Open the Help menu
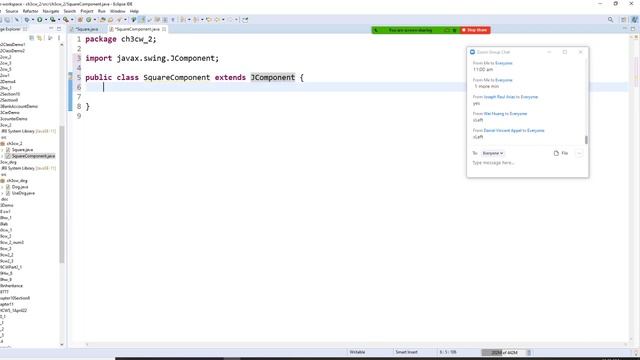Image resolution: width=640 pixels, height=360 pixels. point(134,11)
